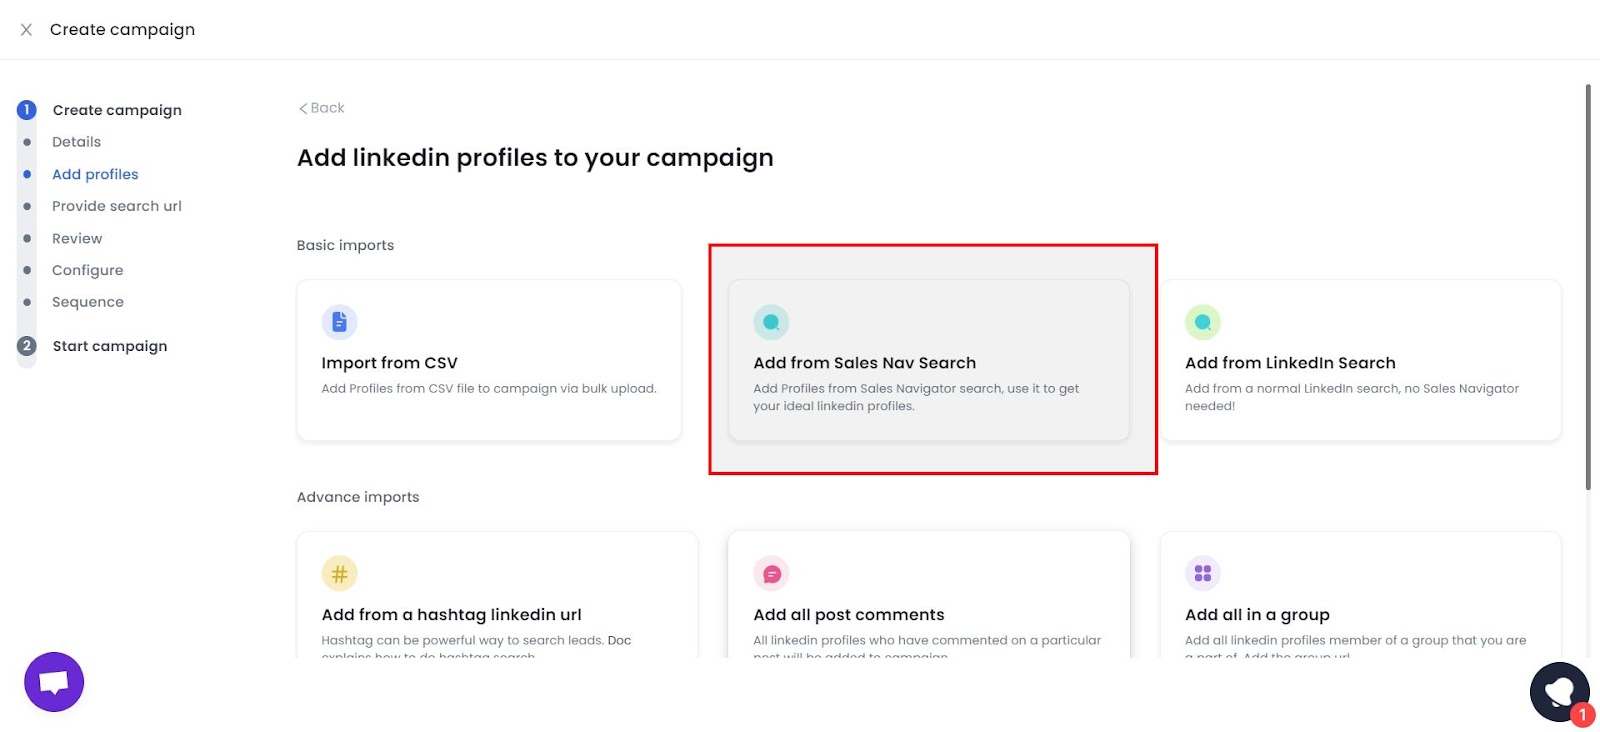
Task: Click the pink post comments chat icon
Action: [x=772, y=573]
